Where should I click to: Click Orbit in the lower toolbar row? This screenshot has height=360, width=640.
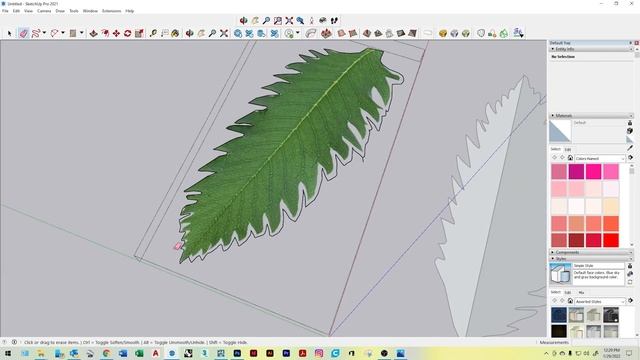click(190, 33)
